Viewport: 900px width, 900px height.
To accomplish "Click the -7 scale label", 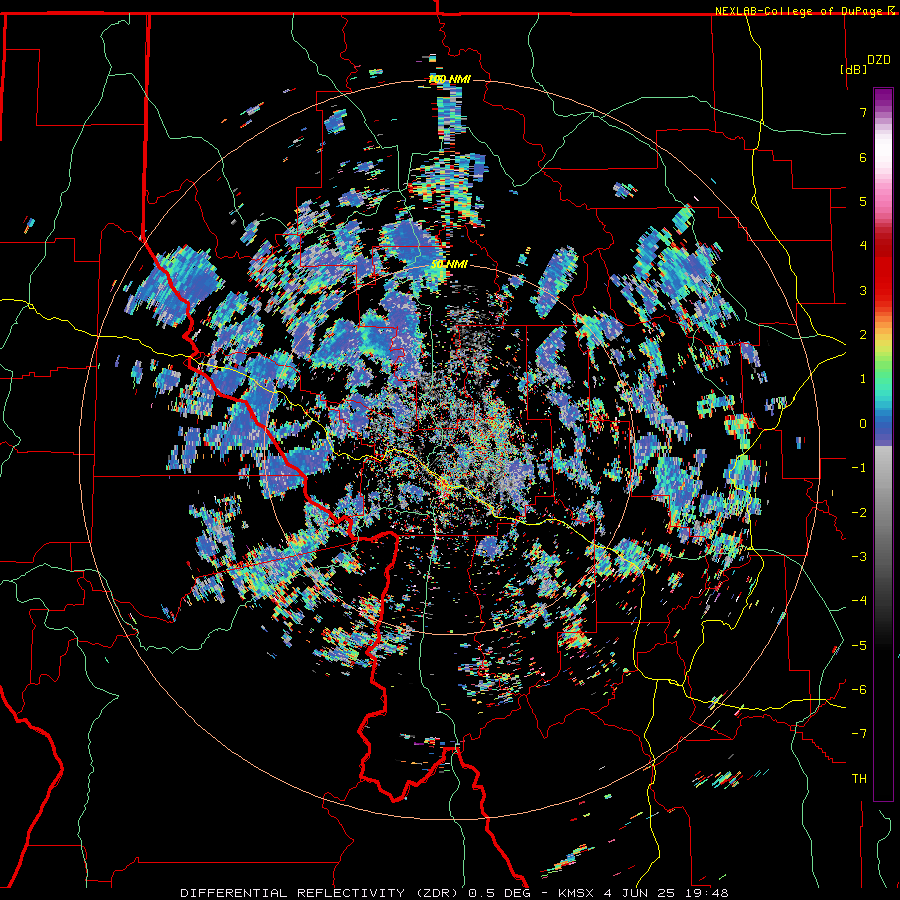I will click(x=859, y=734).
